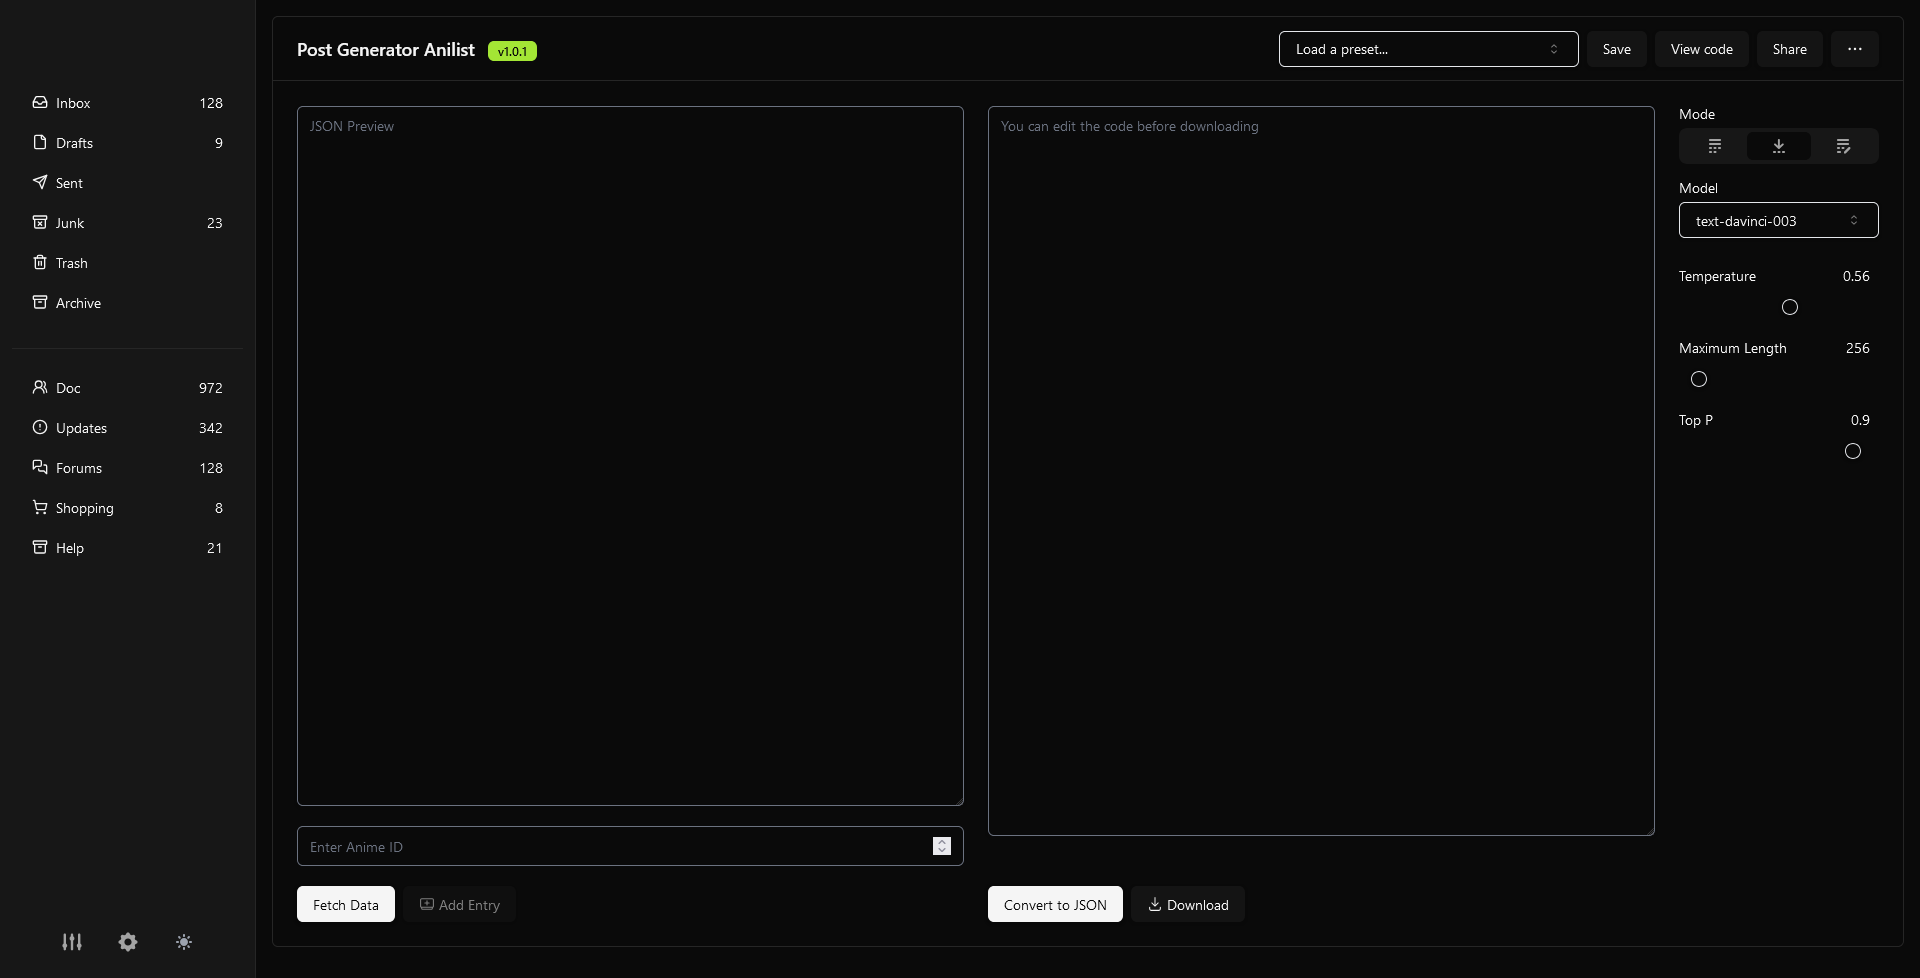Click the Forums chat bubbles icon
The width and height of the screenshot is (1920, 978).
click(40, 467)
